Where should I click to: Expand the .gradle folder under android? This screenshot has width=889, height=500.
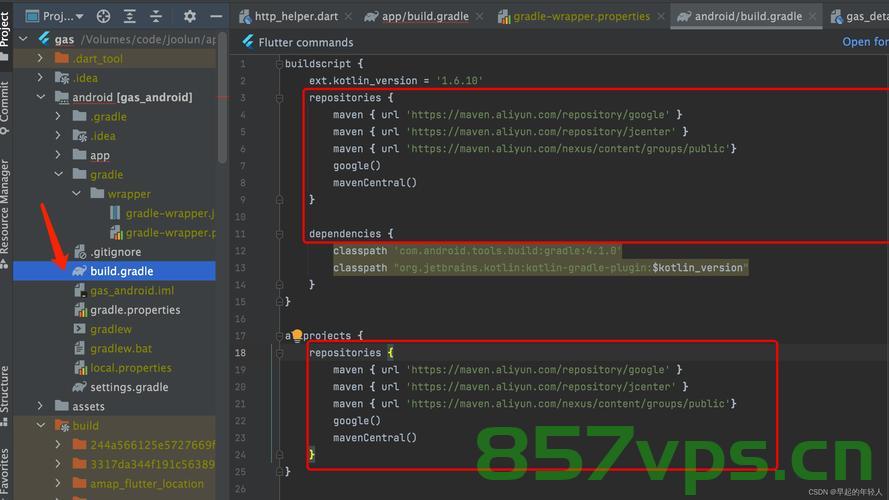pyautogui.click(x=58, y=116)
